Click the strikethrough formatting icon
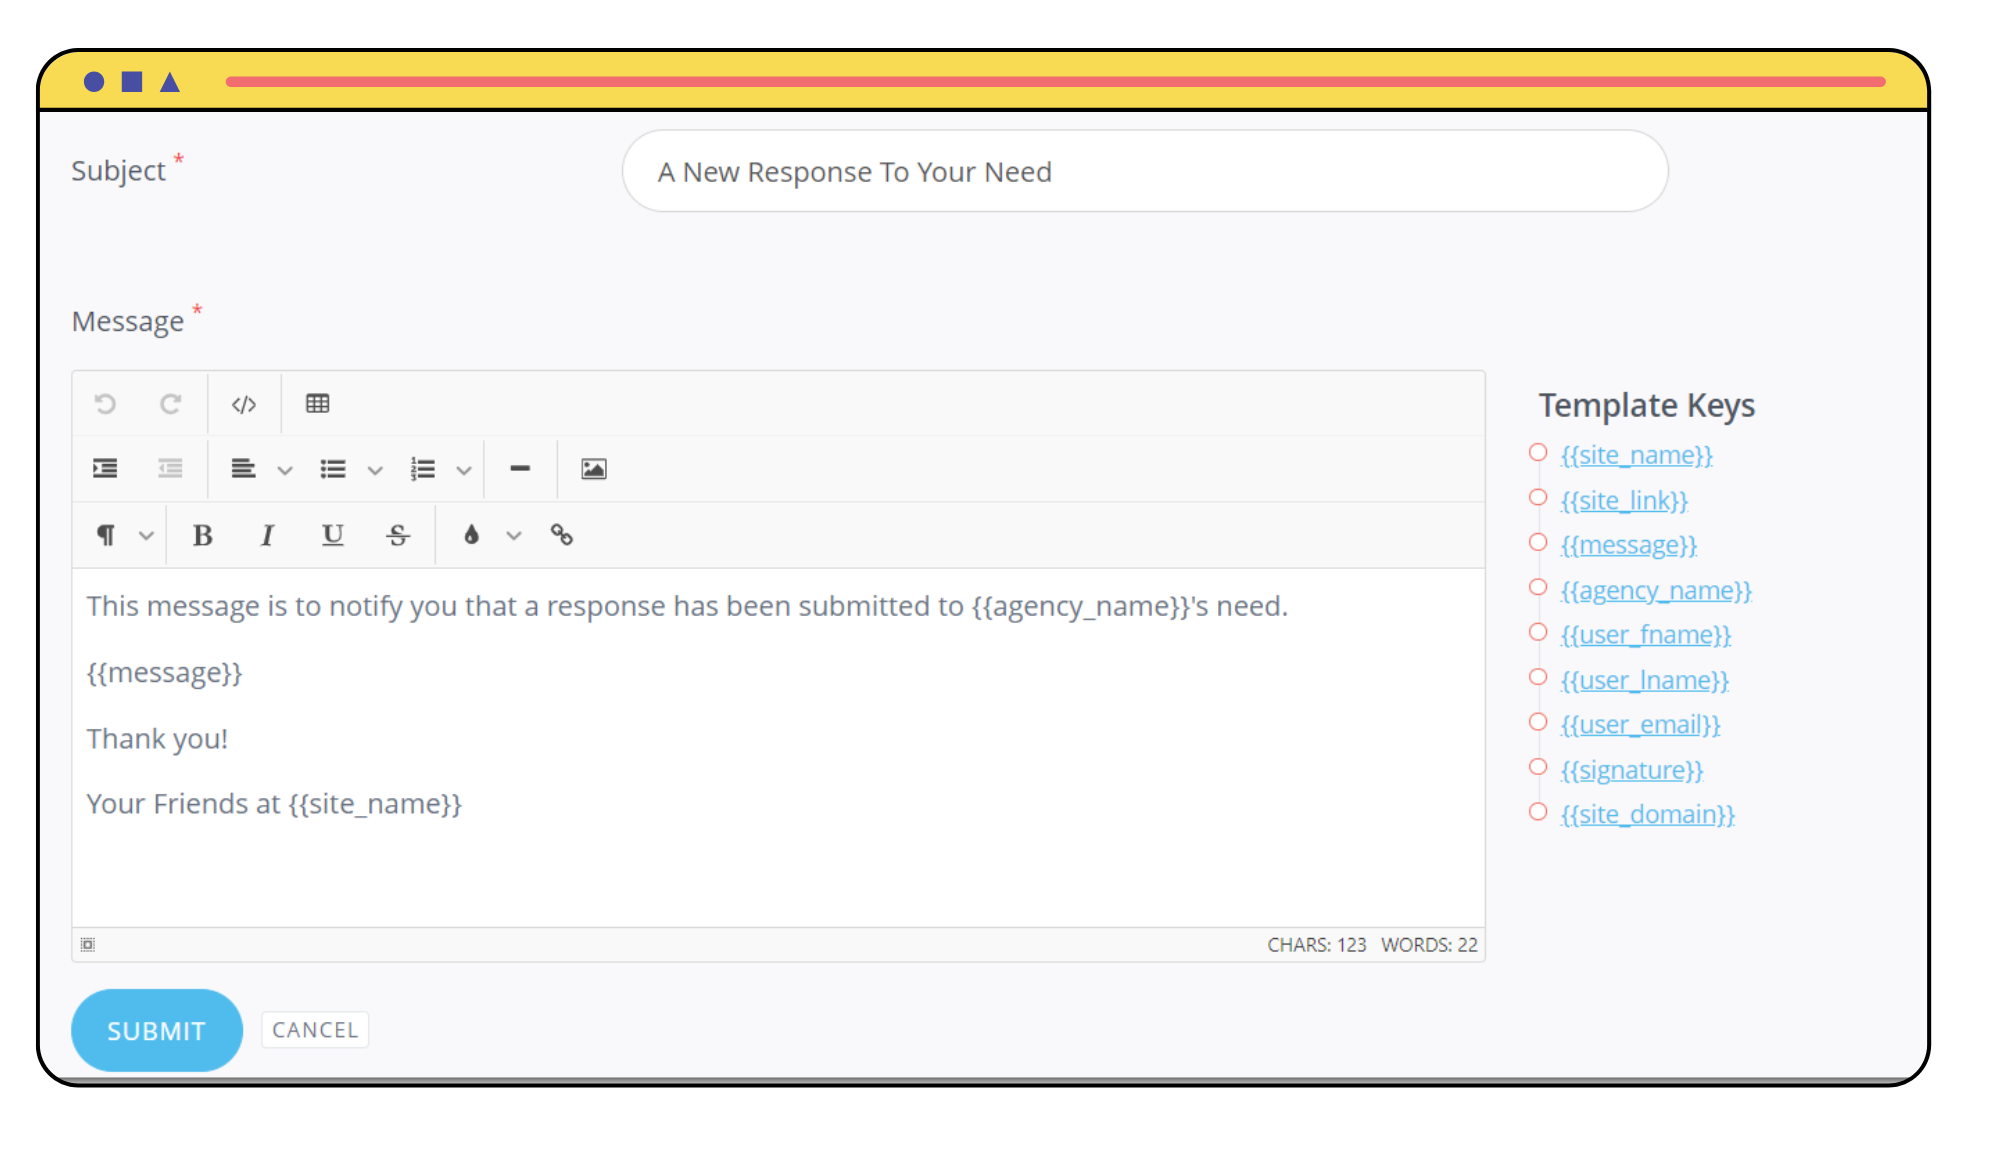 click(400, 536)
